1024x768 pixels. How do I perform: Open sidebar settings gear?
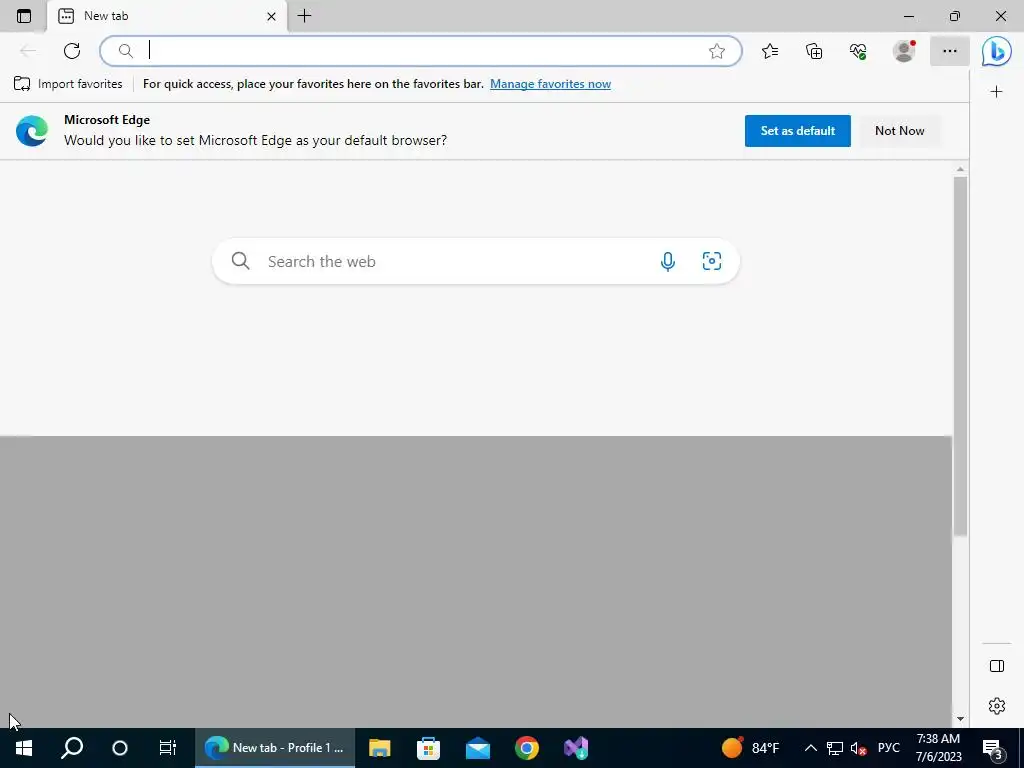997,706
